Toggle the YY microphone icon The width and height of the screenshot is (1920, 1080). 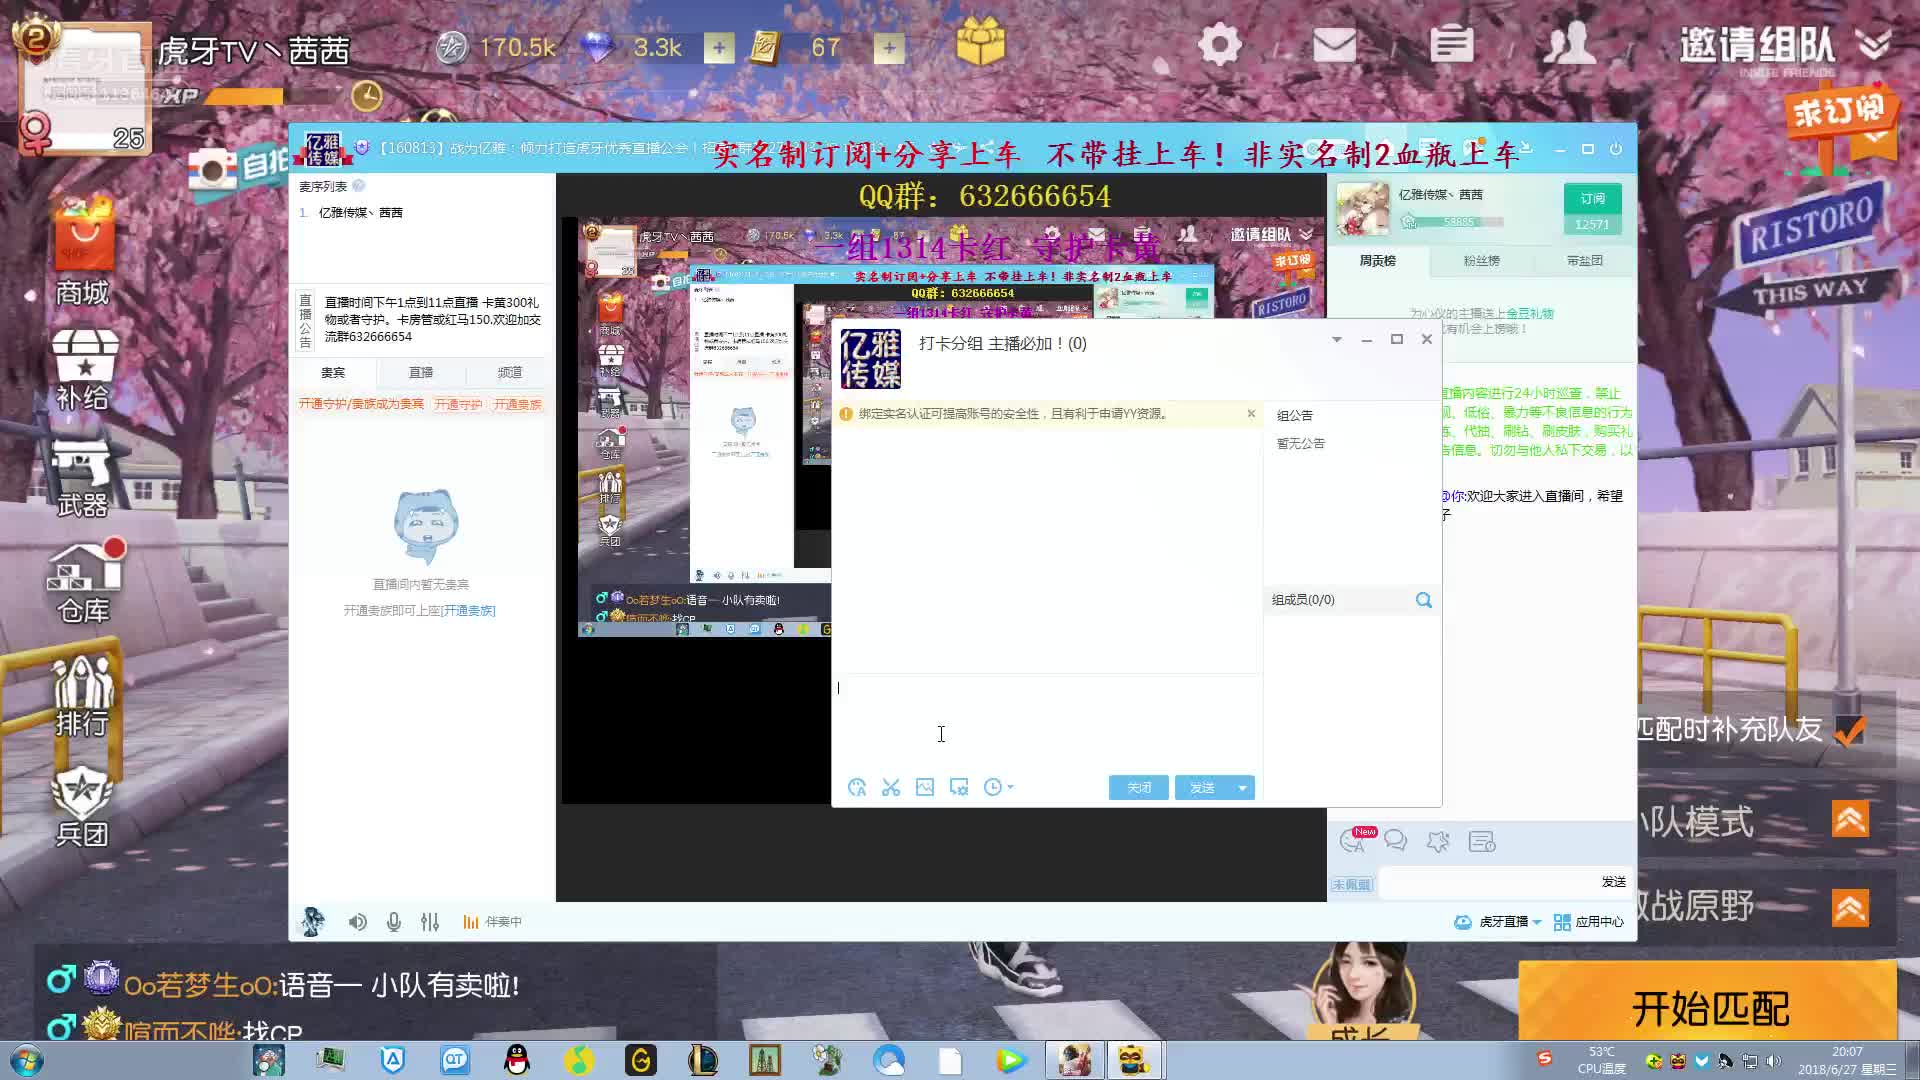click(x=394, y=922)
